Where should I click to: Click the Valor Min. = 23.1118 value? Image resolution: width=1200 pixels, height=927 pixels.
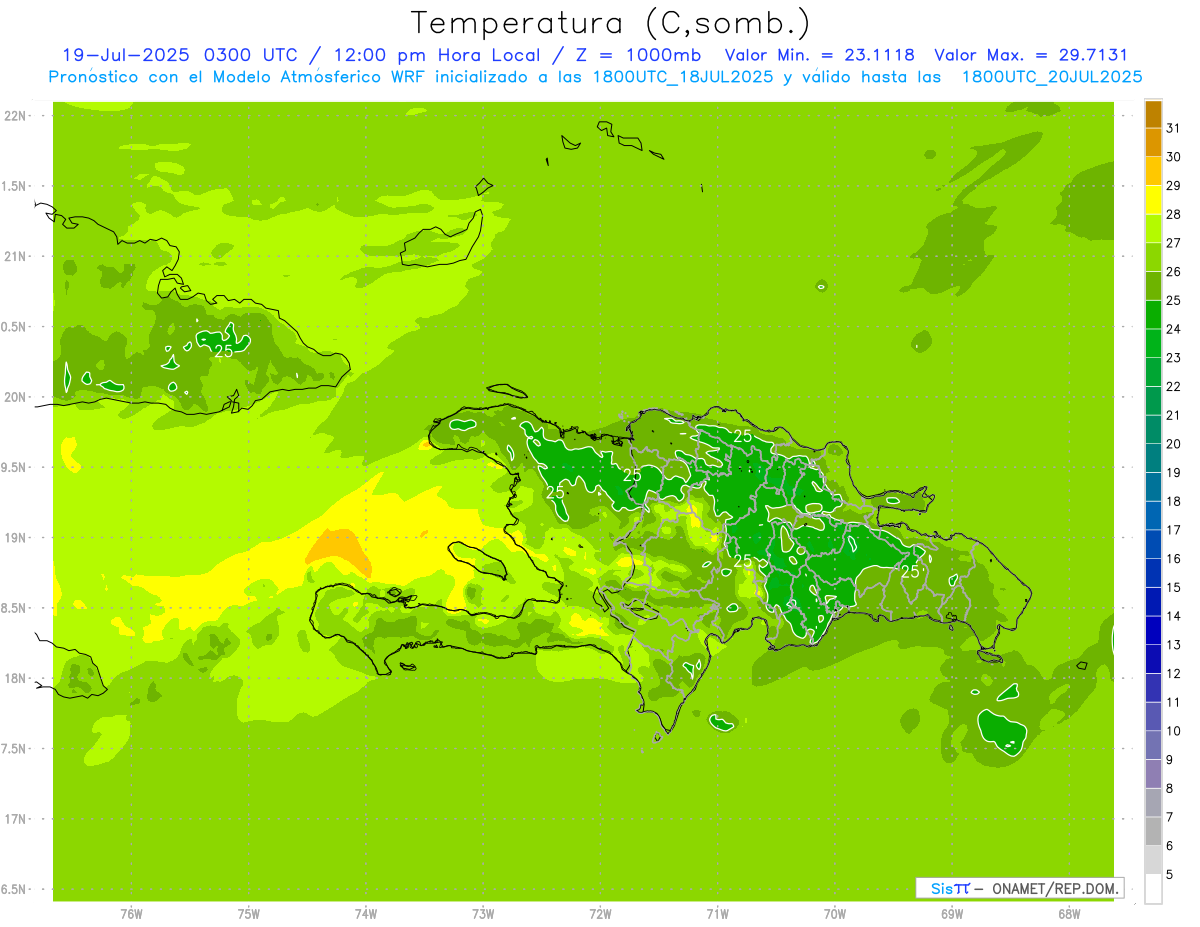click(x=819, y=55)
